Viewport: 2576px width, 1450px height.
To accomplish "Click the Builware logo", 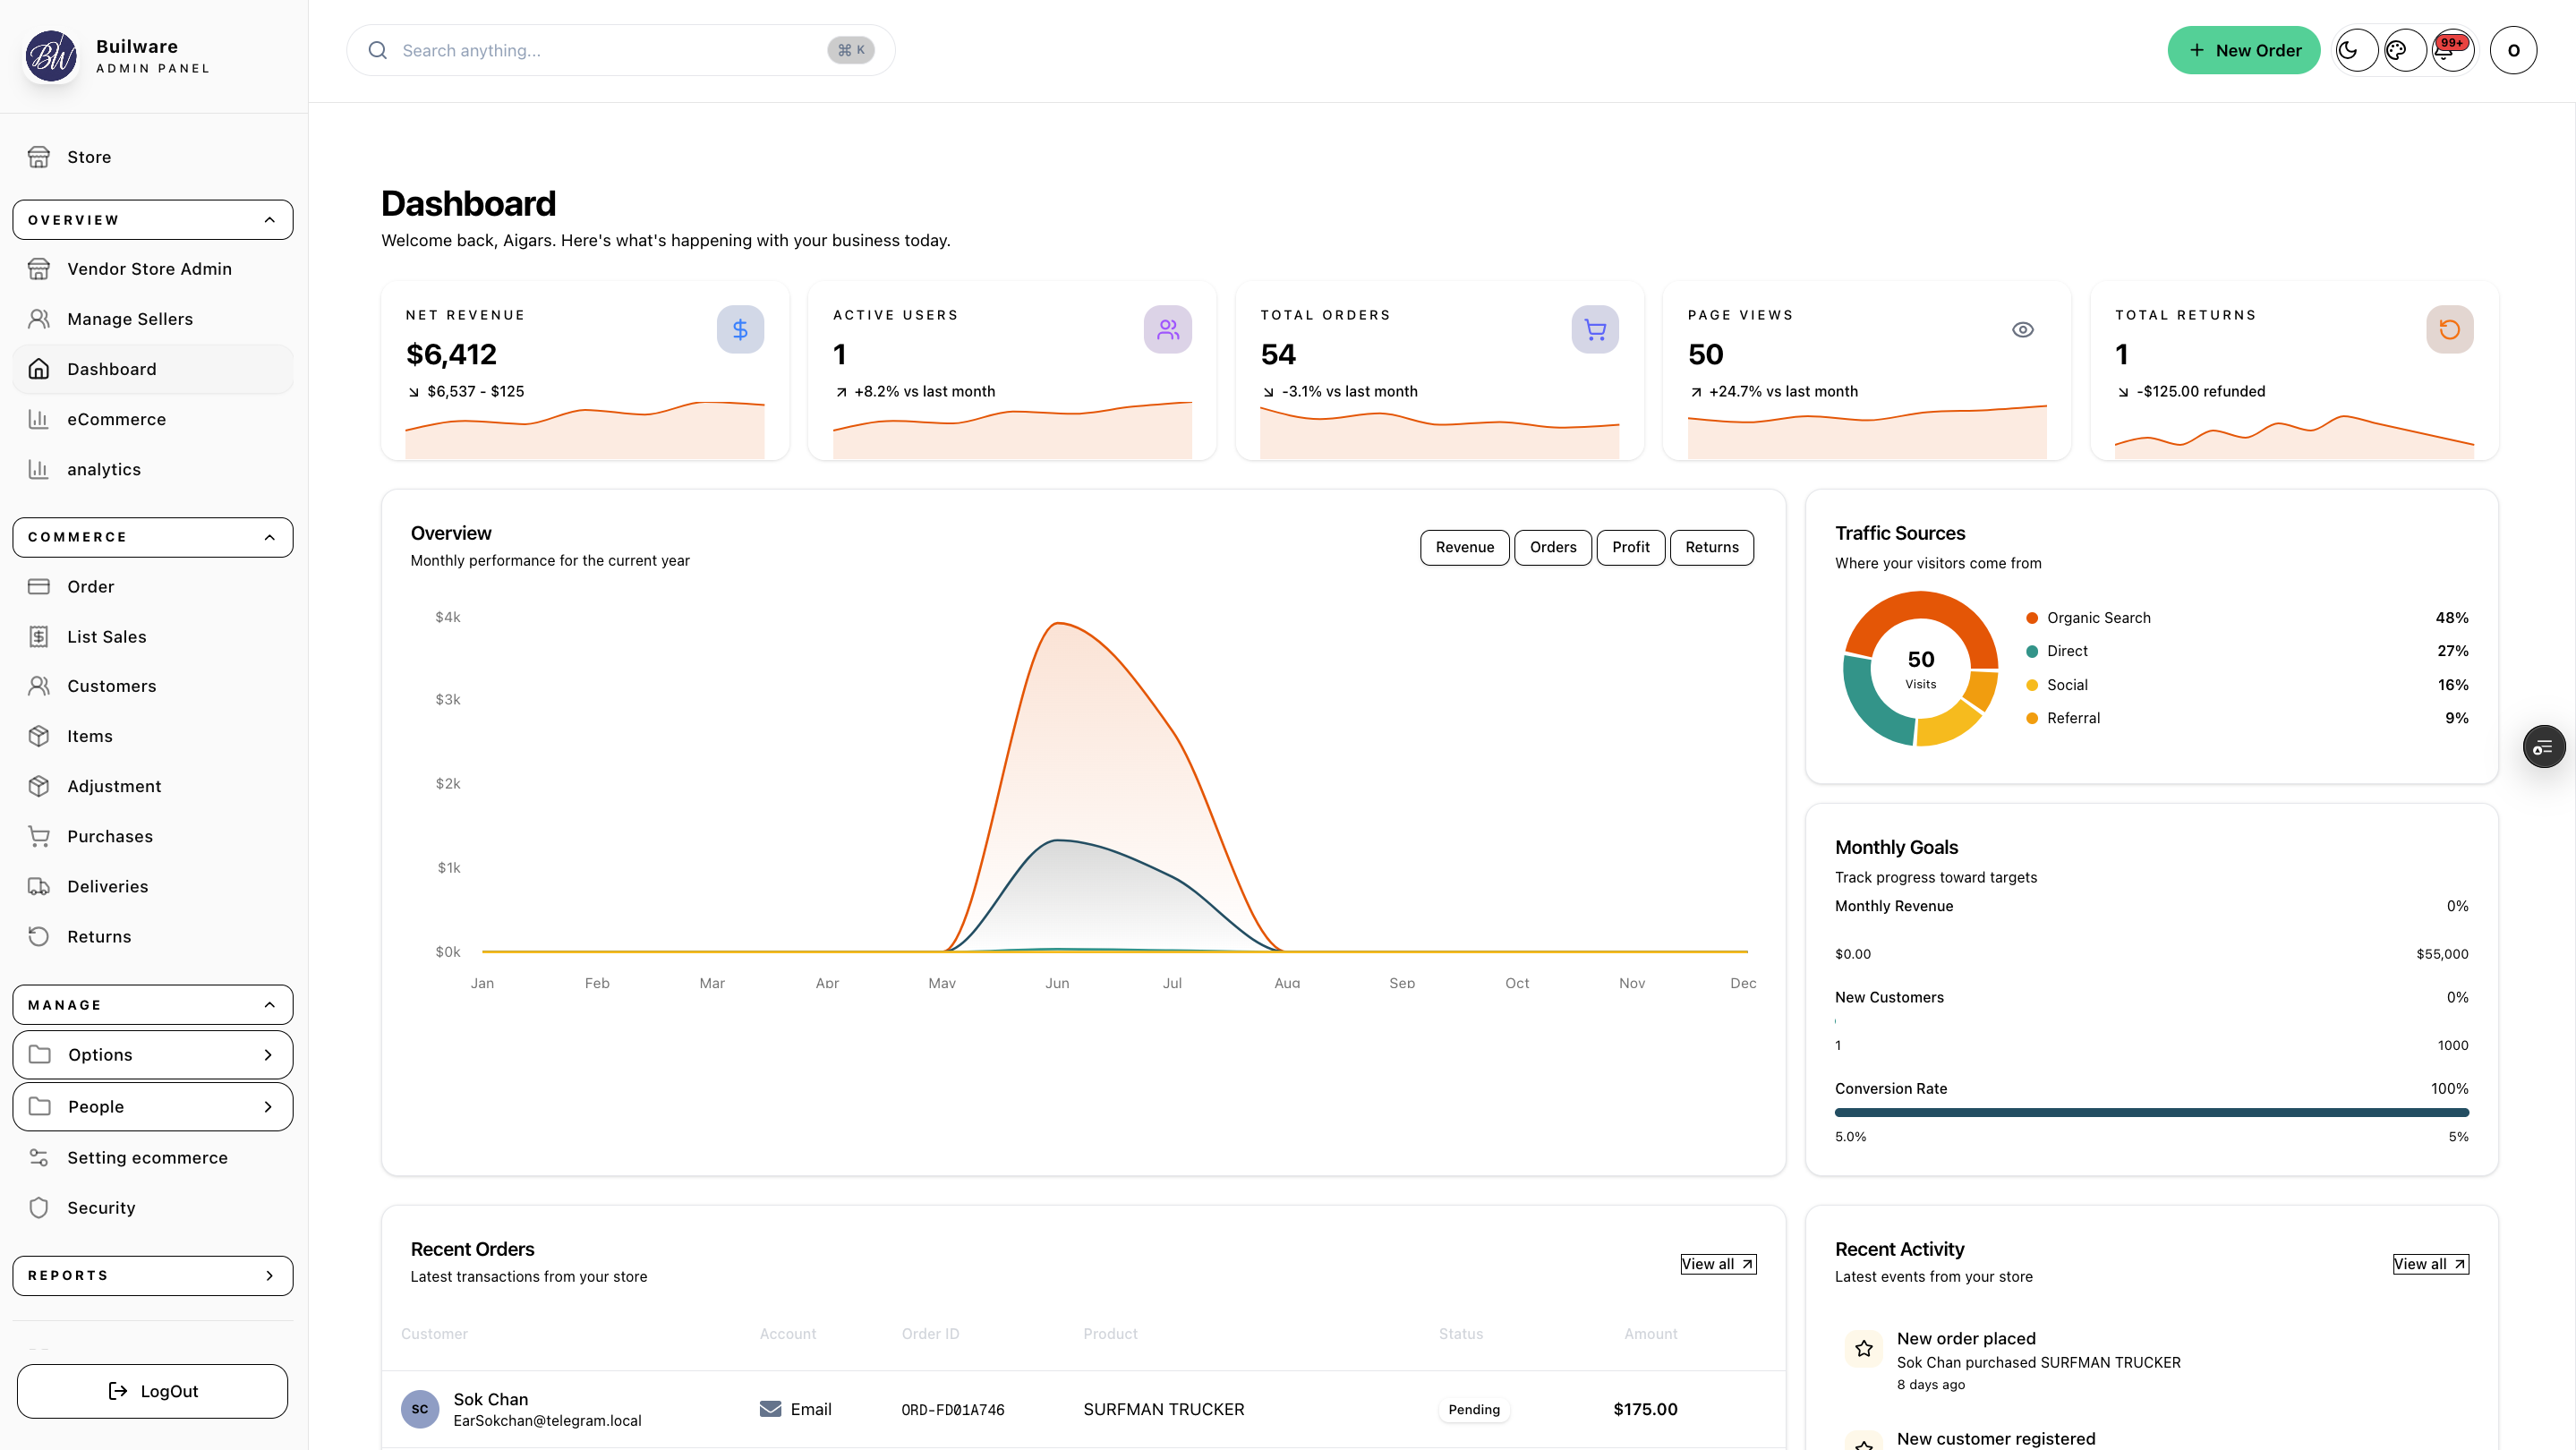I will [51, 56].
